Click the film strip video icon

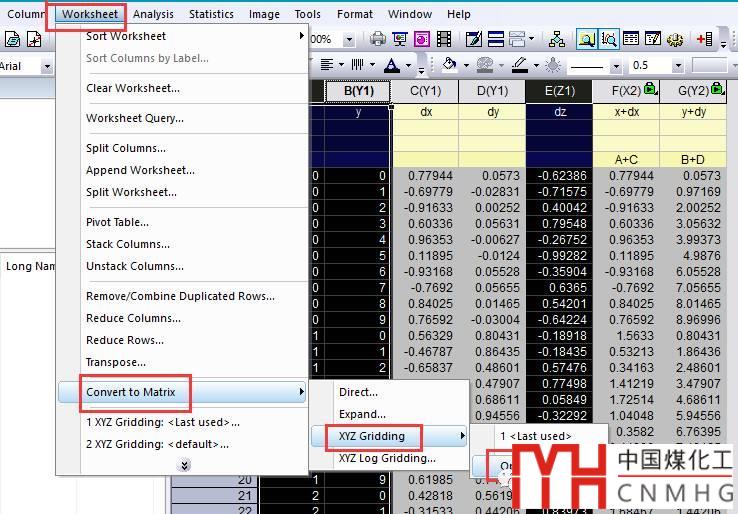[x=444, y=40]
